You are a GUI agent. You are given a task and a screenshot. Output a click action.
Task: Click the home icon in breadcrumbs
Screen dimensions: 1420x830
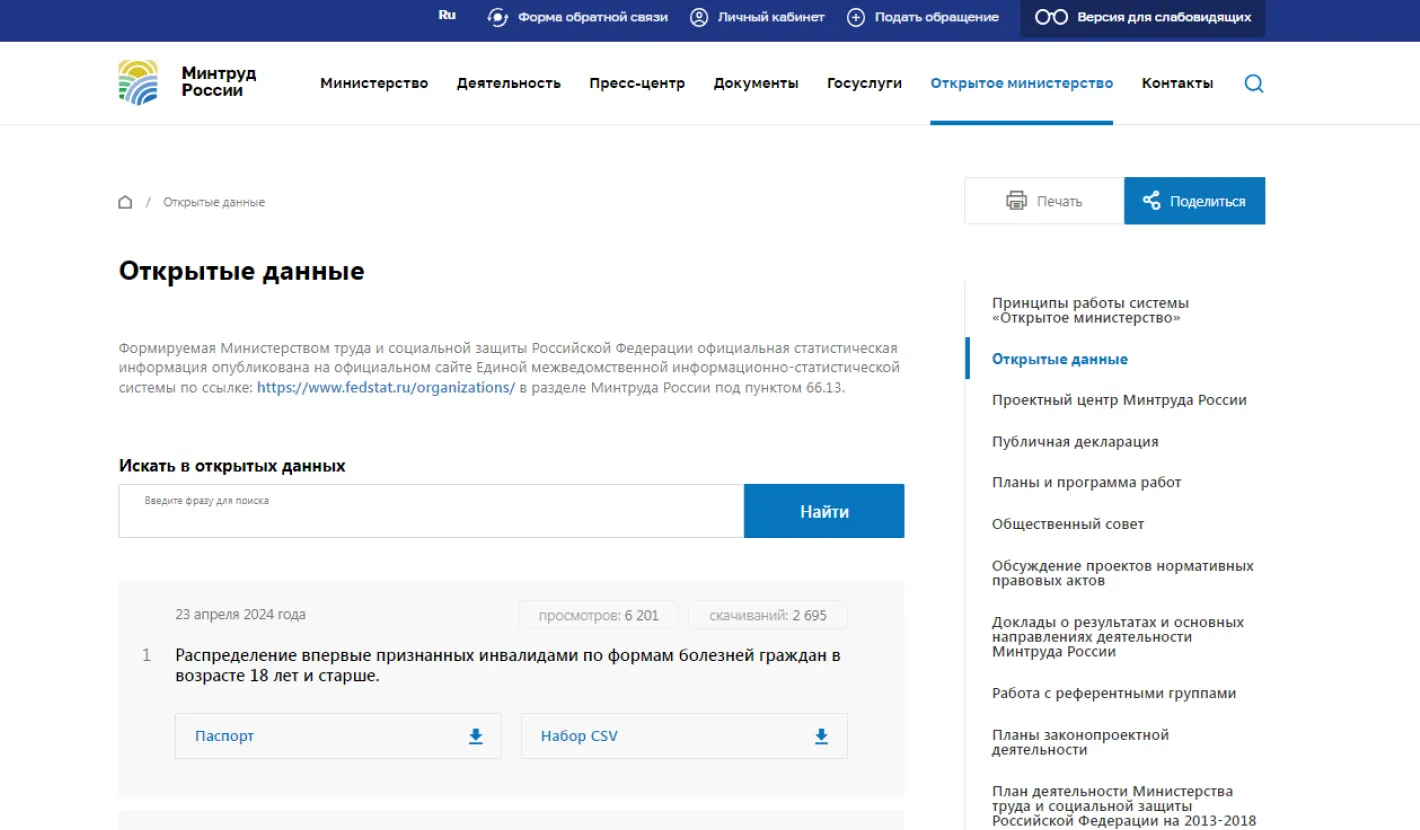[x=125, y=202]
